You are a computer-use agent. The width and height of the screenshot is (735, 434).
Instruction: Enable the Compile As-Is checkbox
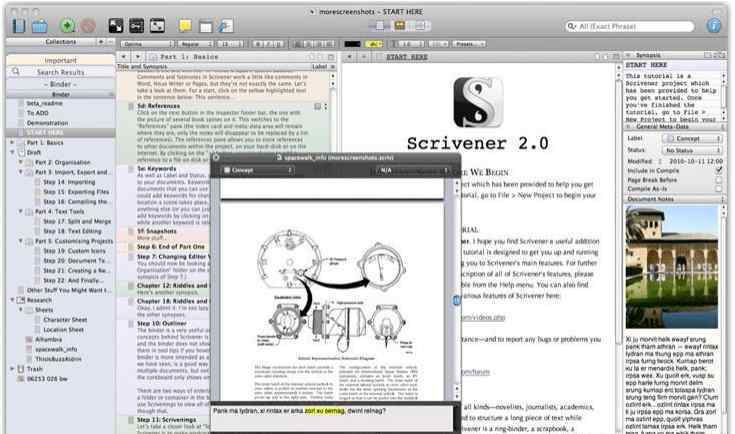click(718, 188)
